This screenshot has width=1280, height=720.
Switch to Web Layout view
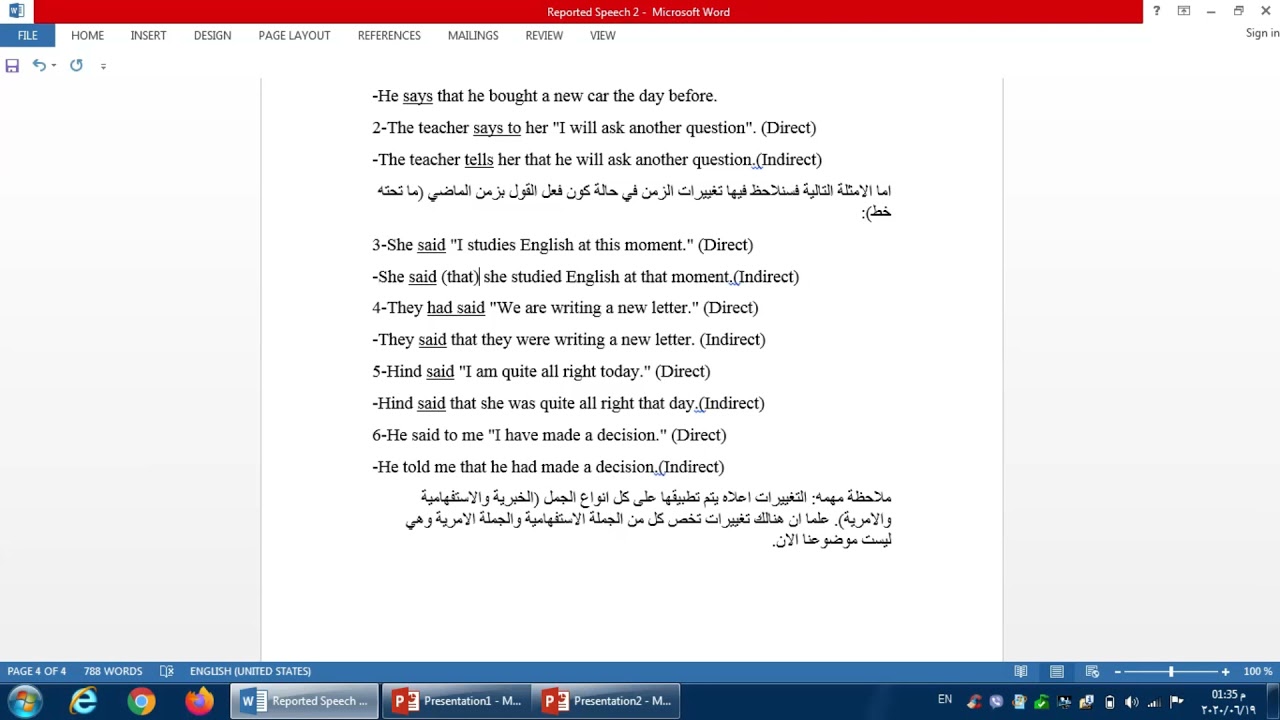[1092, 671]
